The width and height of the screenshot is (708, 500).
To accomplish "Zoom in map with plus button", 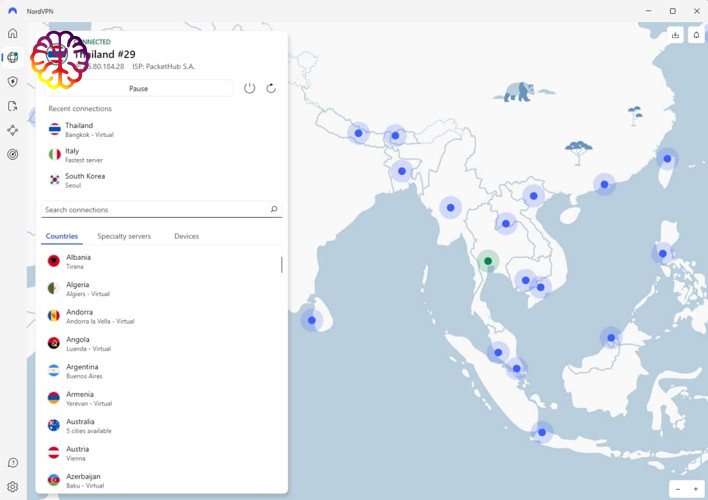I will [x=695, y=489].
